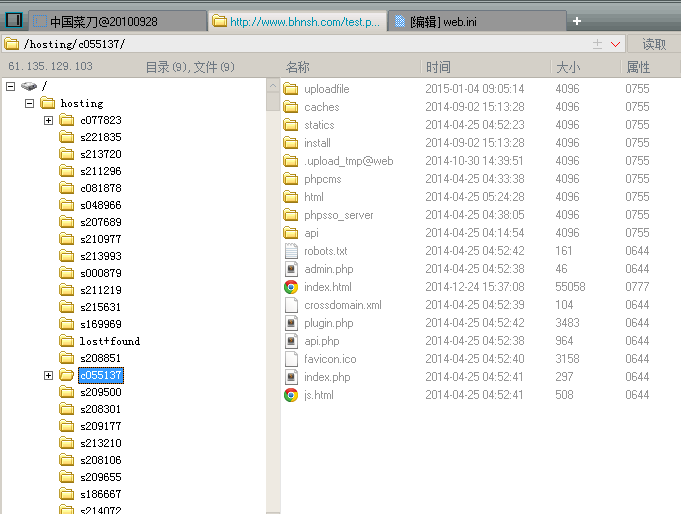
Task: Click the install folder icon
Action: [x=291, y=143]
